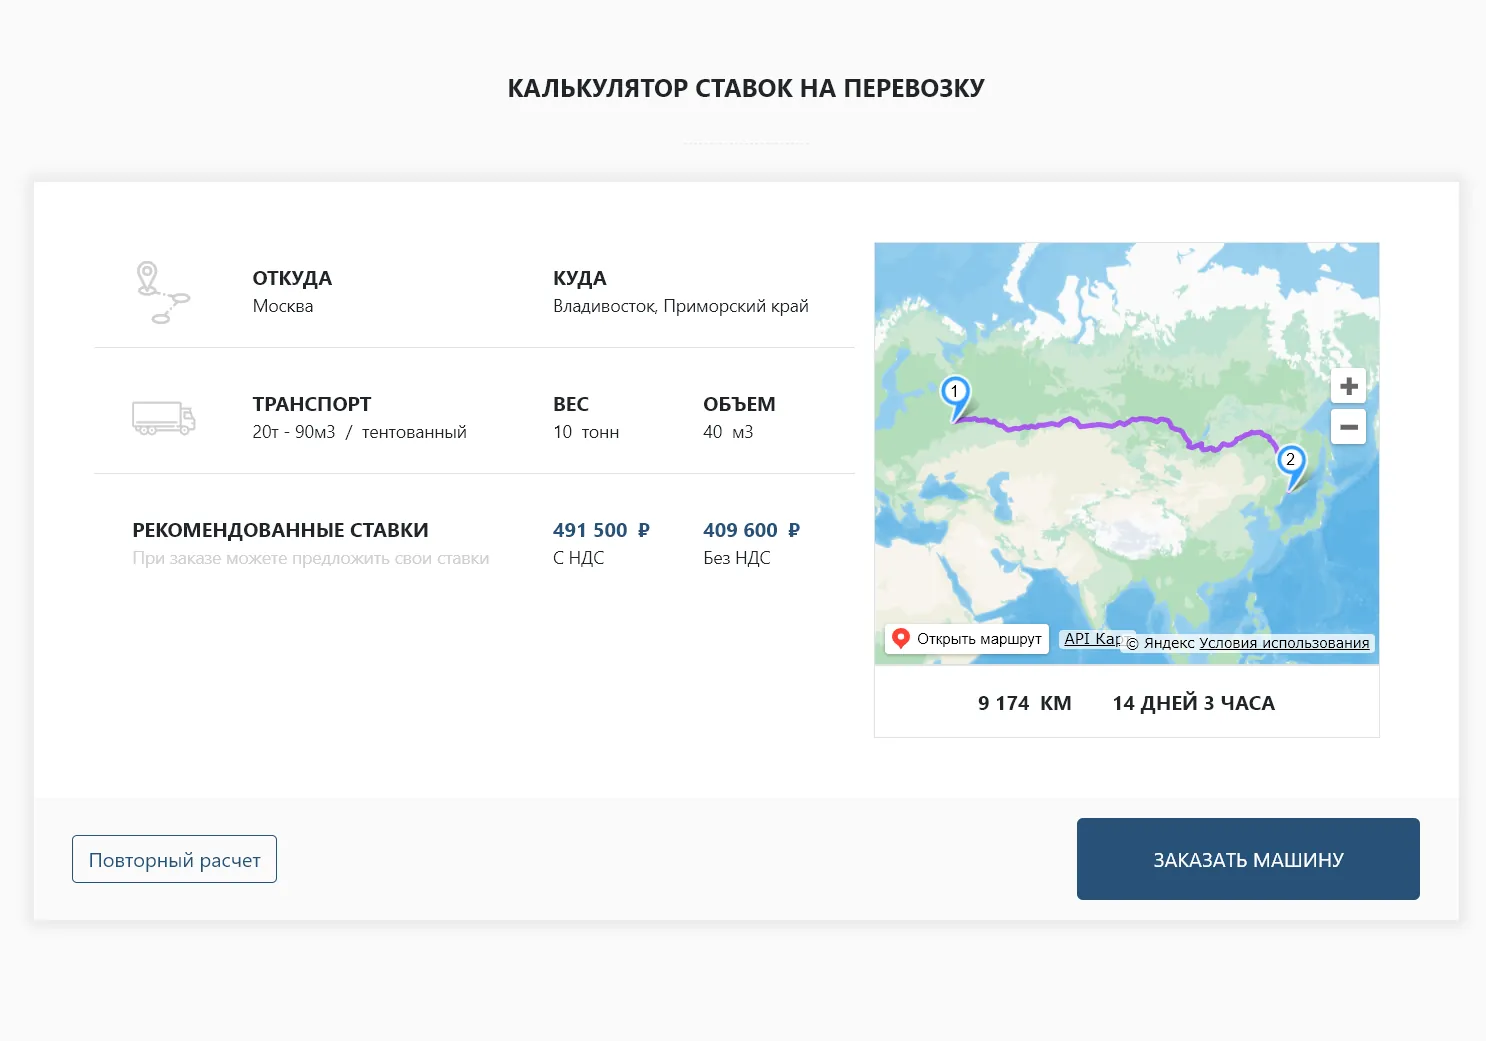Click destination Владивосток, Приморский край

pyautogui.click(x=680, y=306)
